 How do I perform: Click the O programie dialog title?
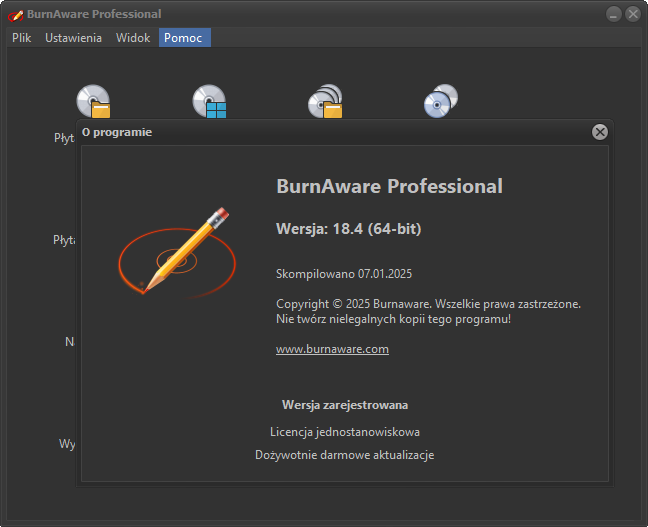click(x=117, y=132)
